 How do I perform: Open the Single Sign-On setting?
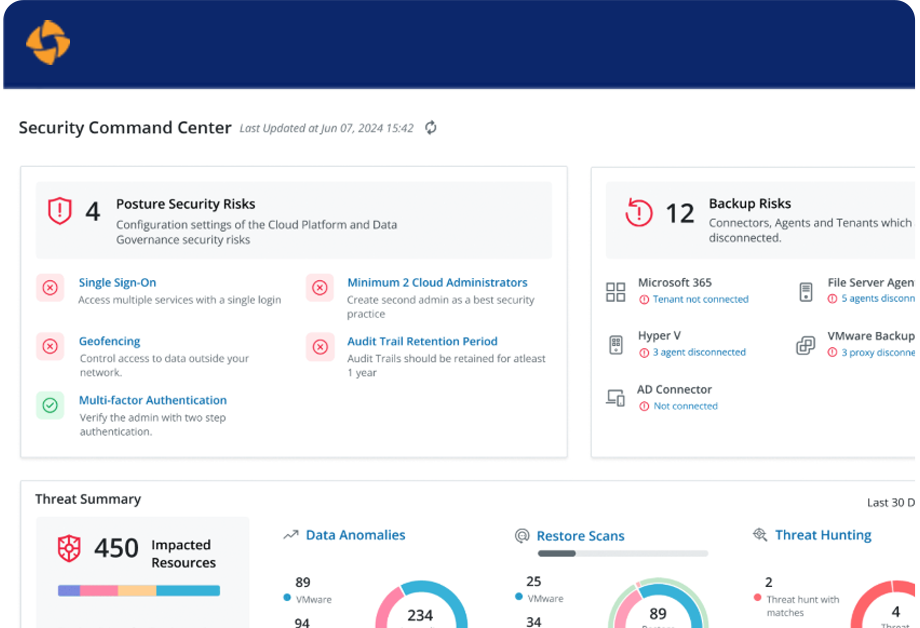(x=117, y=283)
